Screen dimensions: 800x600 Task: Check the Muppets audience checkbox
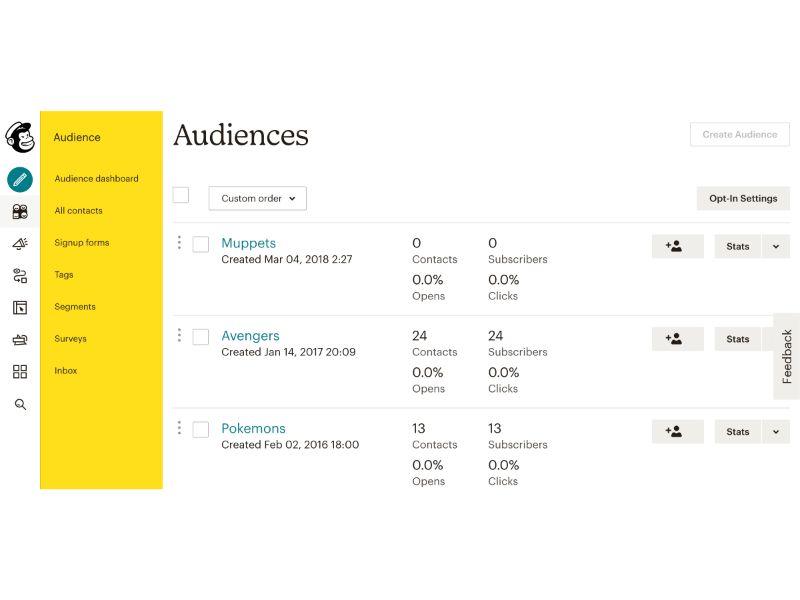pyautogui.click(x=200, y=244)
